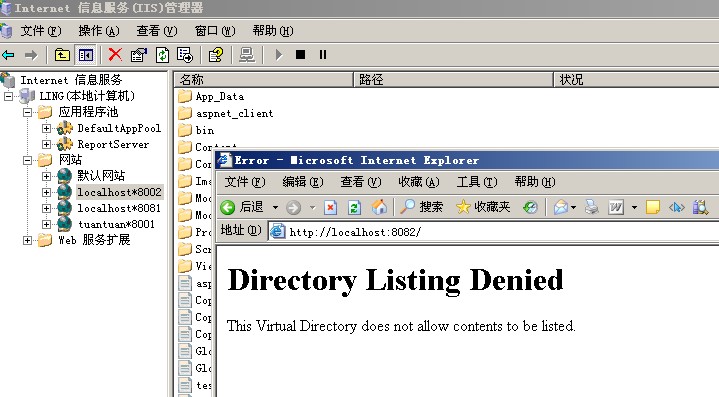Sort by the 状况 column header

(636, 80)
